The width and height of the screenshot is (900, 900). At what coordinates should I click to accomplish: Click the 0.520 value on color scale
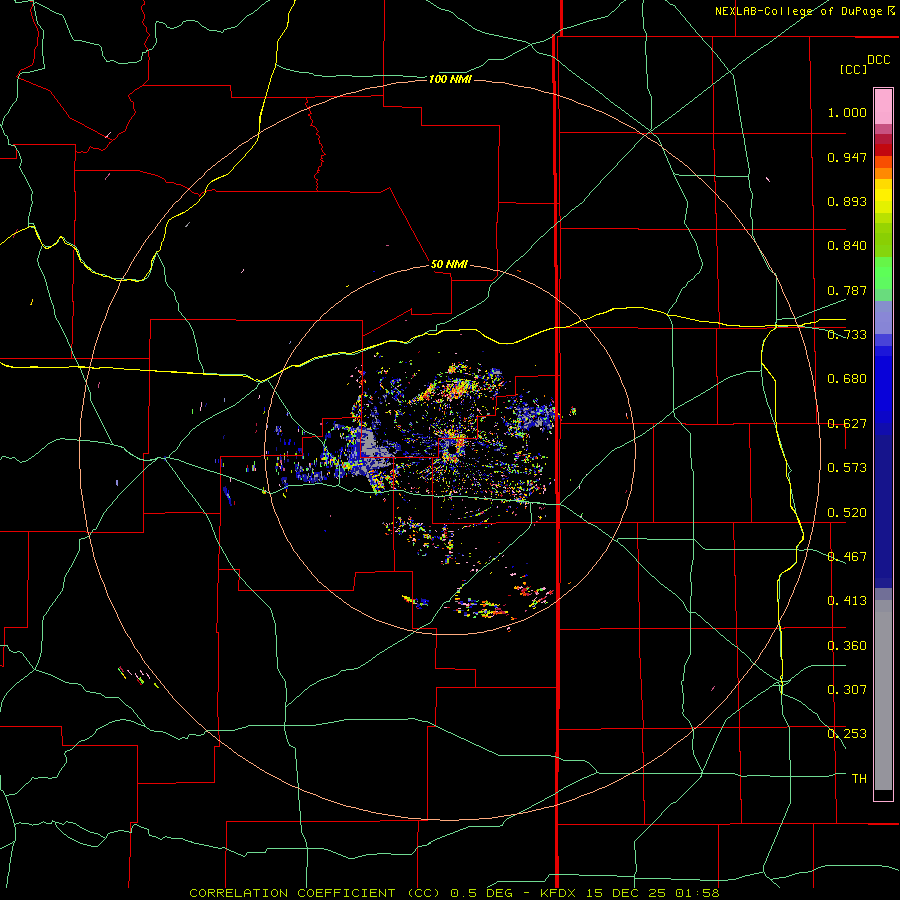point(847,513)
